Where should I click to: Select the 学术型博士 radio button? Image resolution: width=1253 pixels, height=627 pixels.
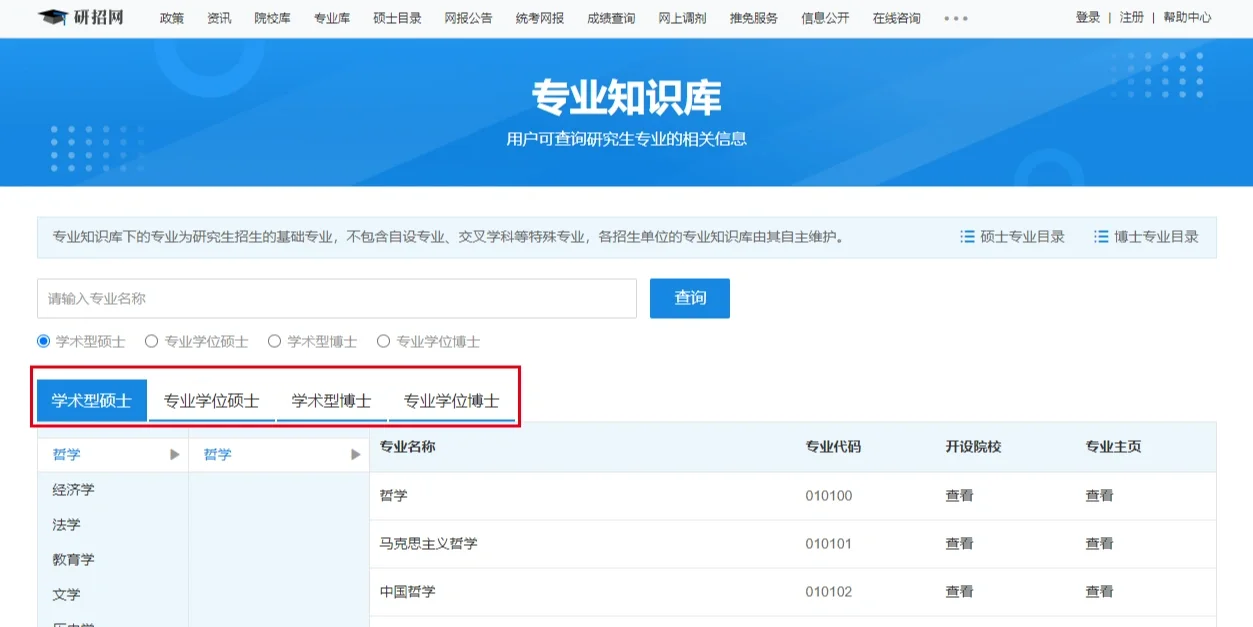(273, 340)
